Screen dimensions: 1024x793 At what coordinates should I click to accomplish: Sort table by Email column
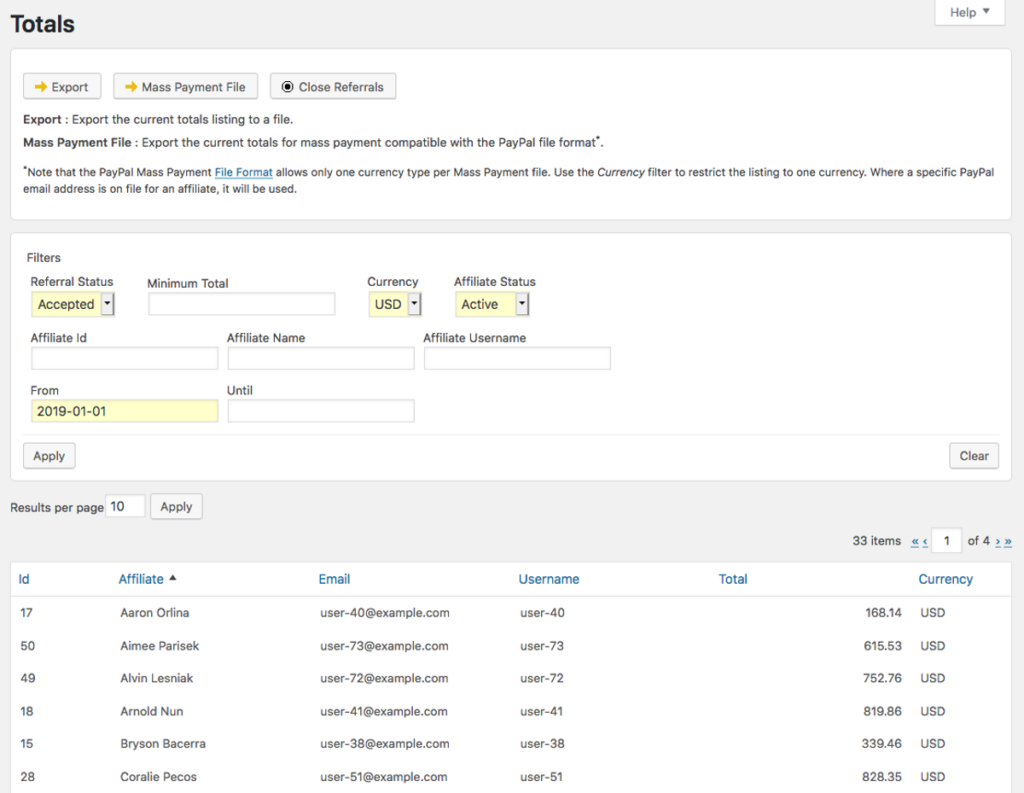point(334,579)
